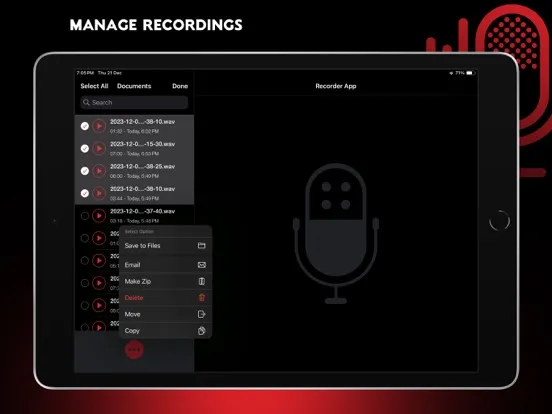Click the '01:32 - Today, 6:02 PM' subtitle
552x414 pixels.
coord(134,131)
